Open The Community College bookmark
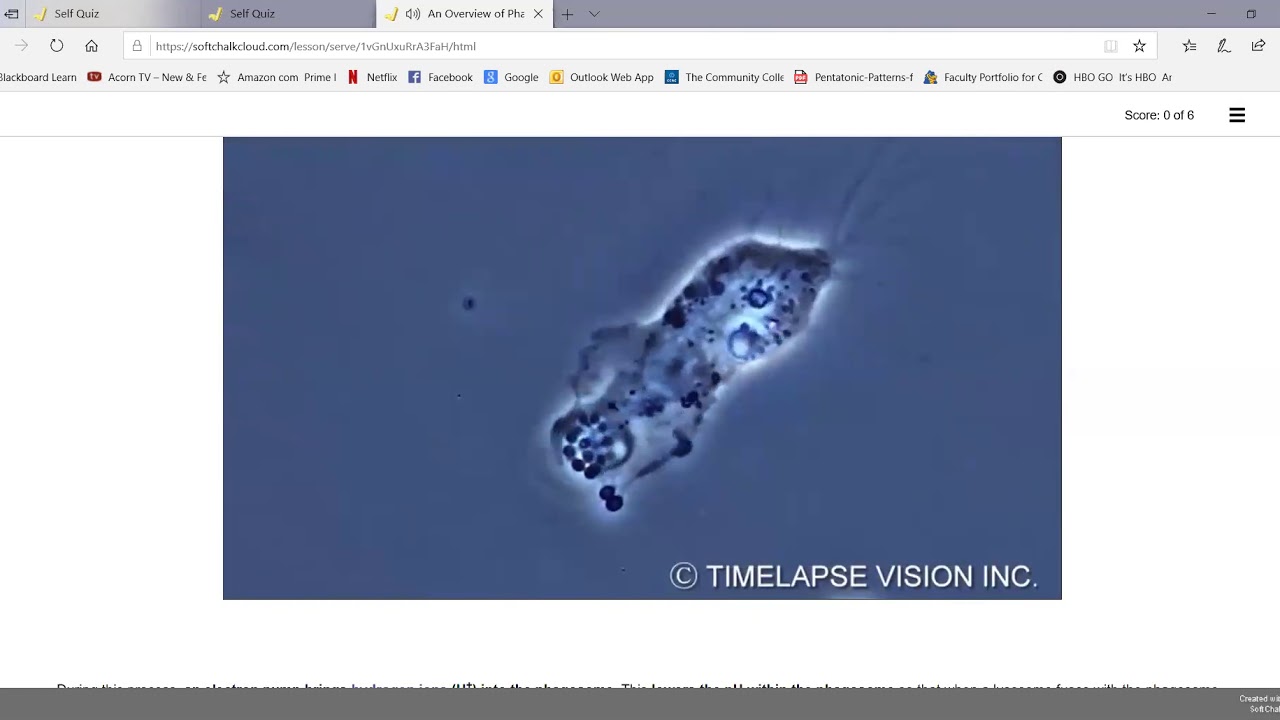 click(725, 77)
